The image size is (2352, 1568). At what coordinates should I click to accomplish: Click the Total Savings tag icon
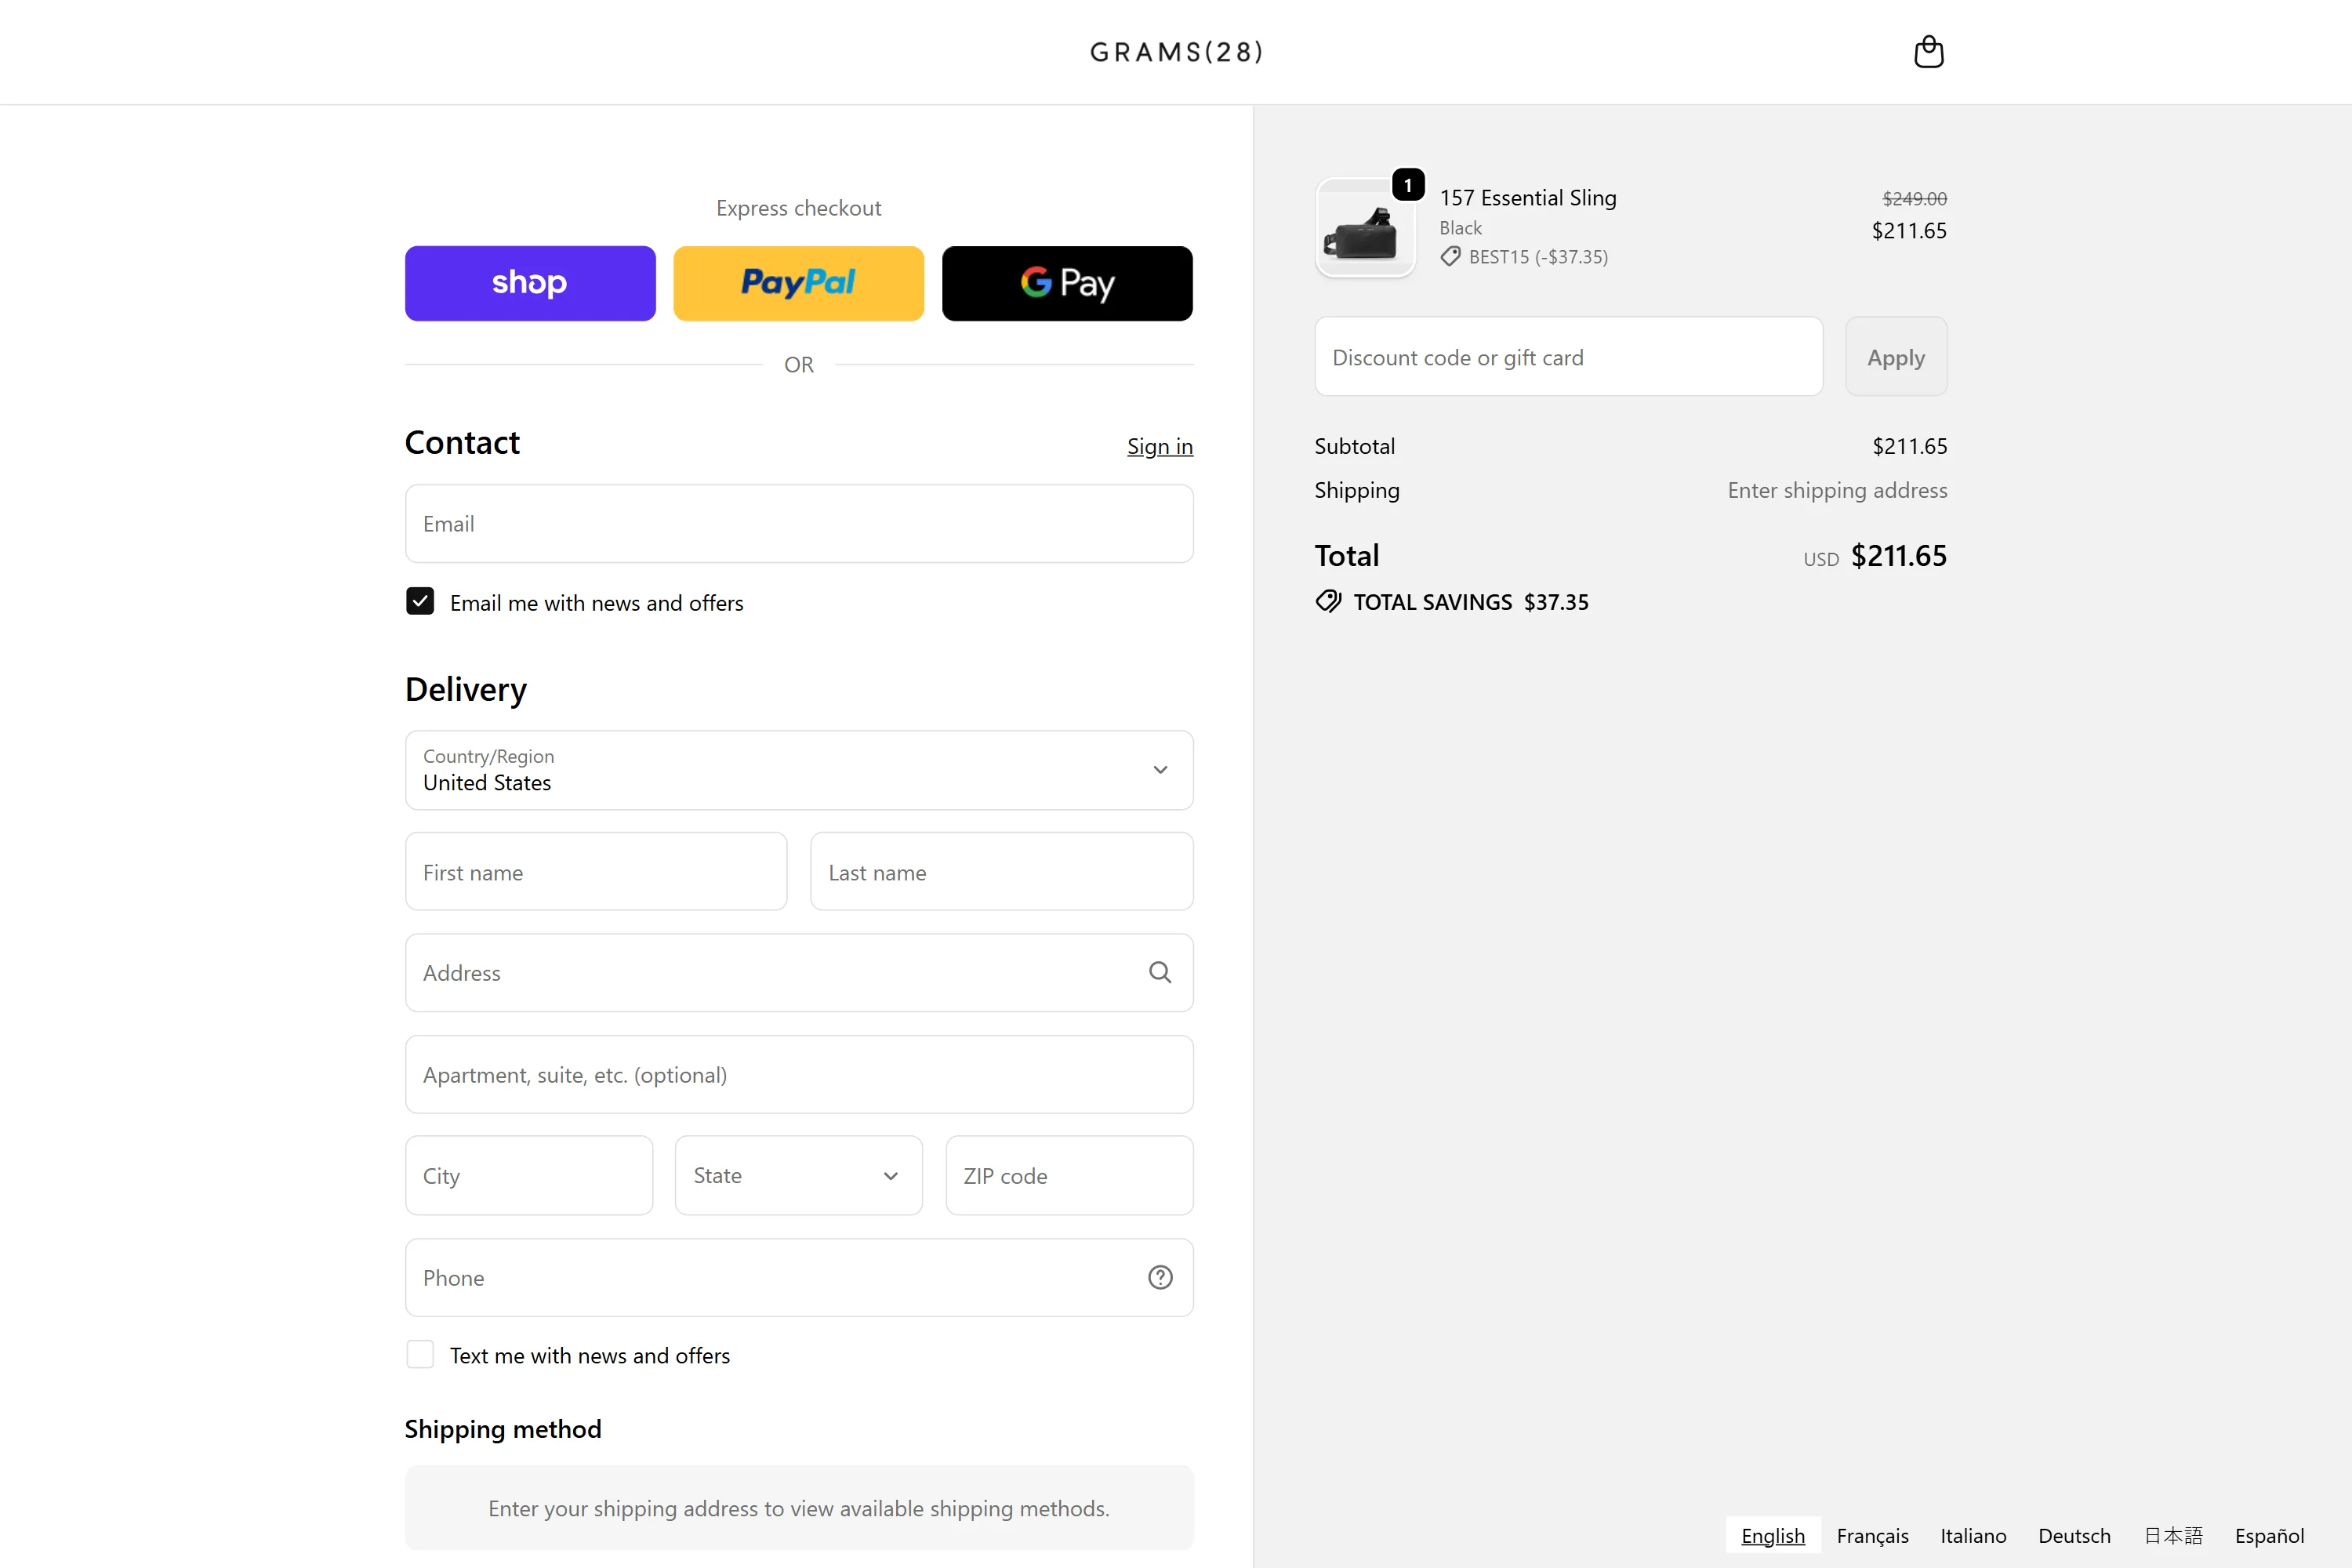pos(1328,601)
